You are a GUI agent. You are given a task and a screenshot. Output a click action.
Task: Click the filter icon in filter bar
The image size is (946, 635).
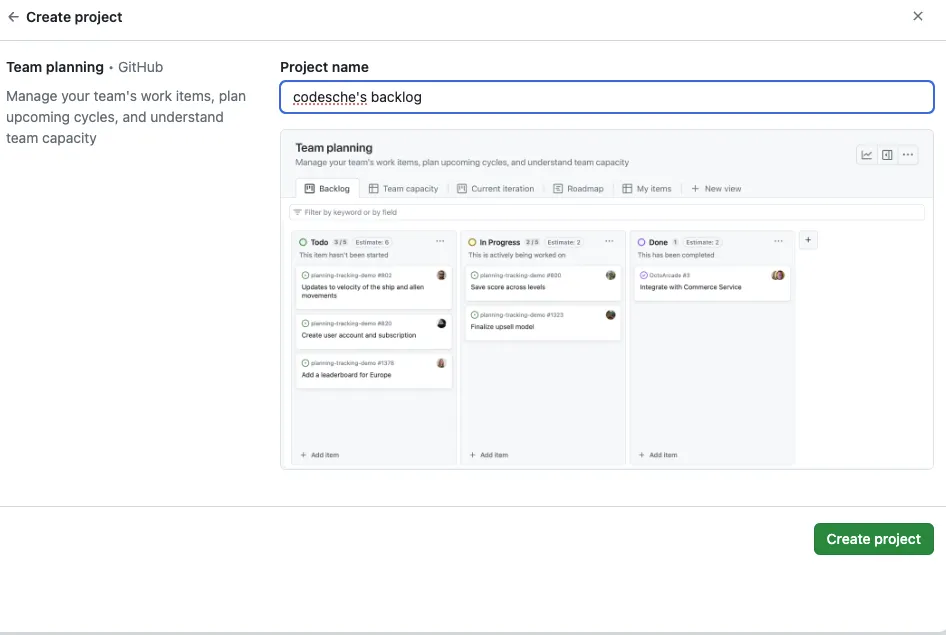coord(297,212)
